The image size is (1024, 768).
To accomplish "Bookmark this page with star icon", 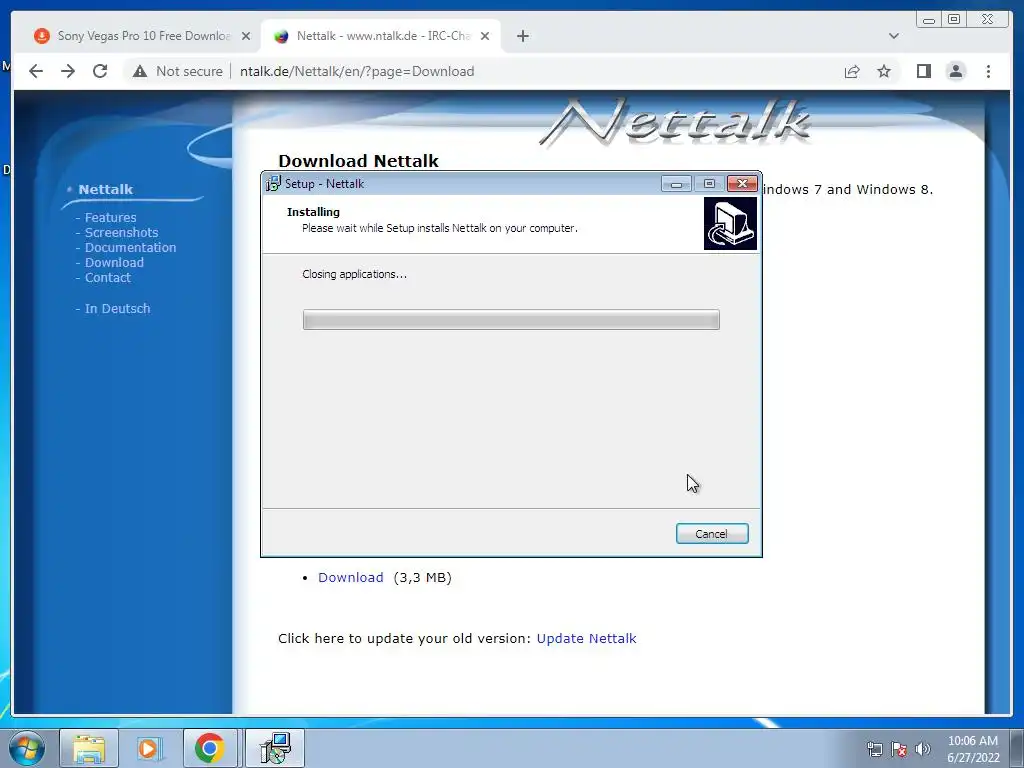I will (884, 71).
